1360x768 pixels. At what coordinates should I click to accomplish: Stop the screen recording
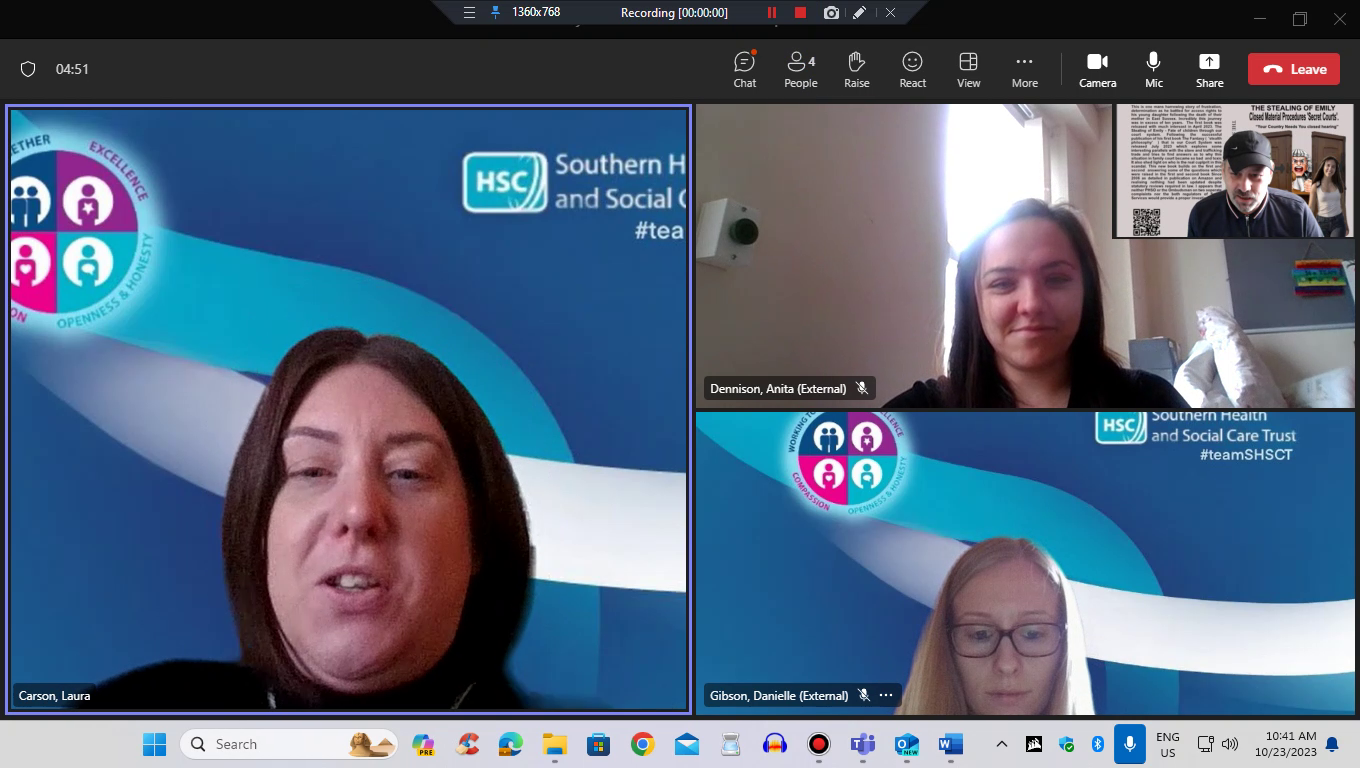coord(800,13)
